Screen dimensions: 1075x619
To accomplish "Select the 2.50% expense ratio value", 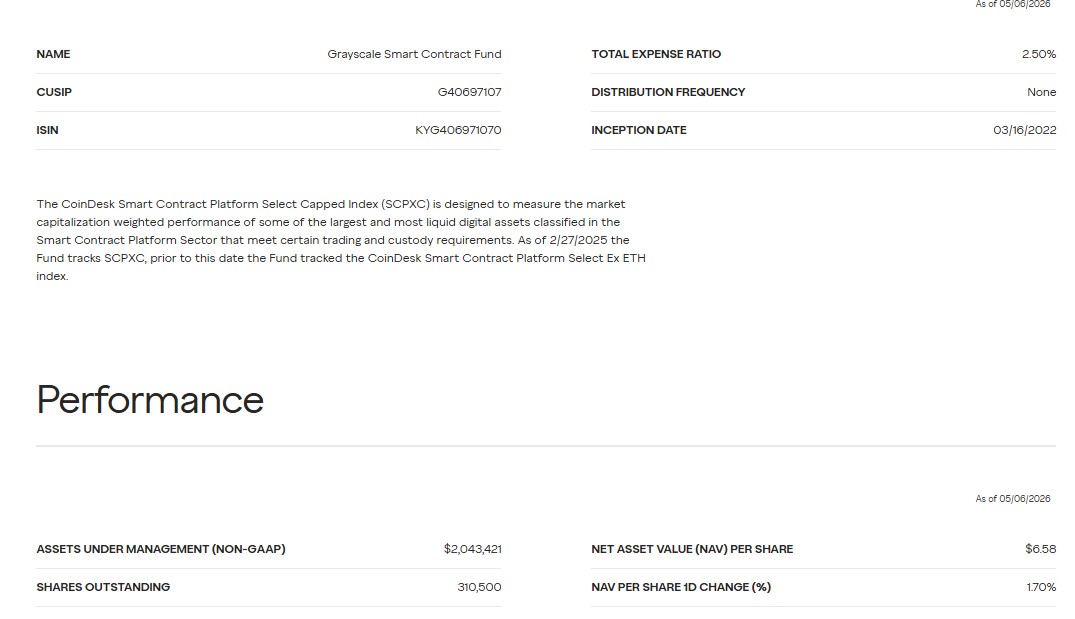I will pos(1039,54).
